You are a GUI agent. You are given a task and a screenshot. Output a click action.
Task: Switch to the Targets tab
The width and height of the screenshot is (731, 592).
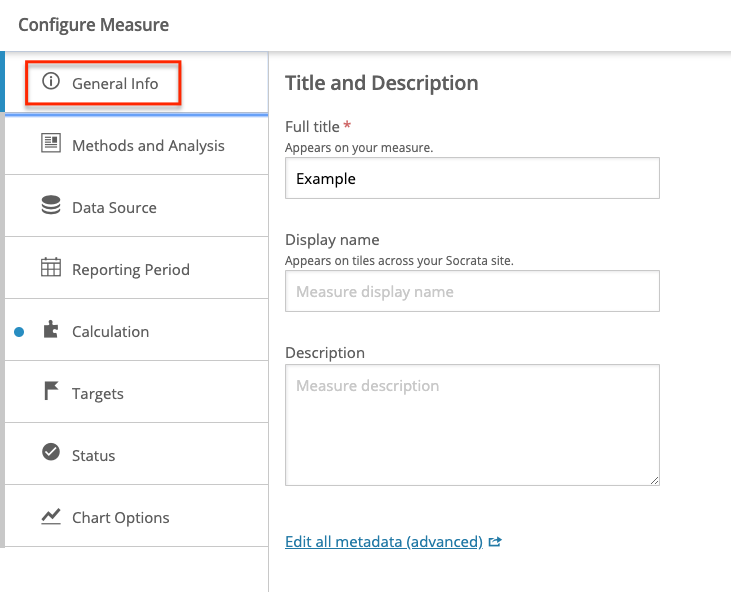coord(136,392)
